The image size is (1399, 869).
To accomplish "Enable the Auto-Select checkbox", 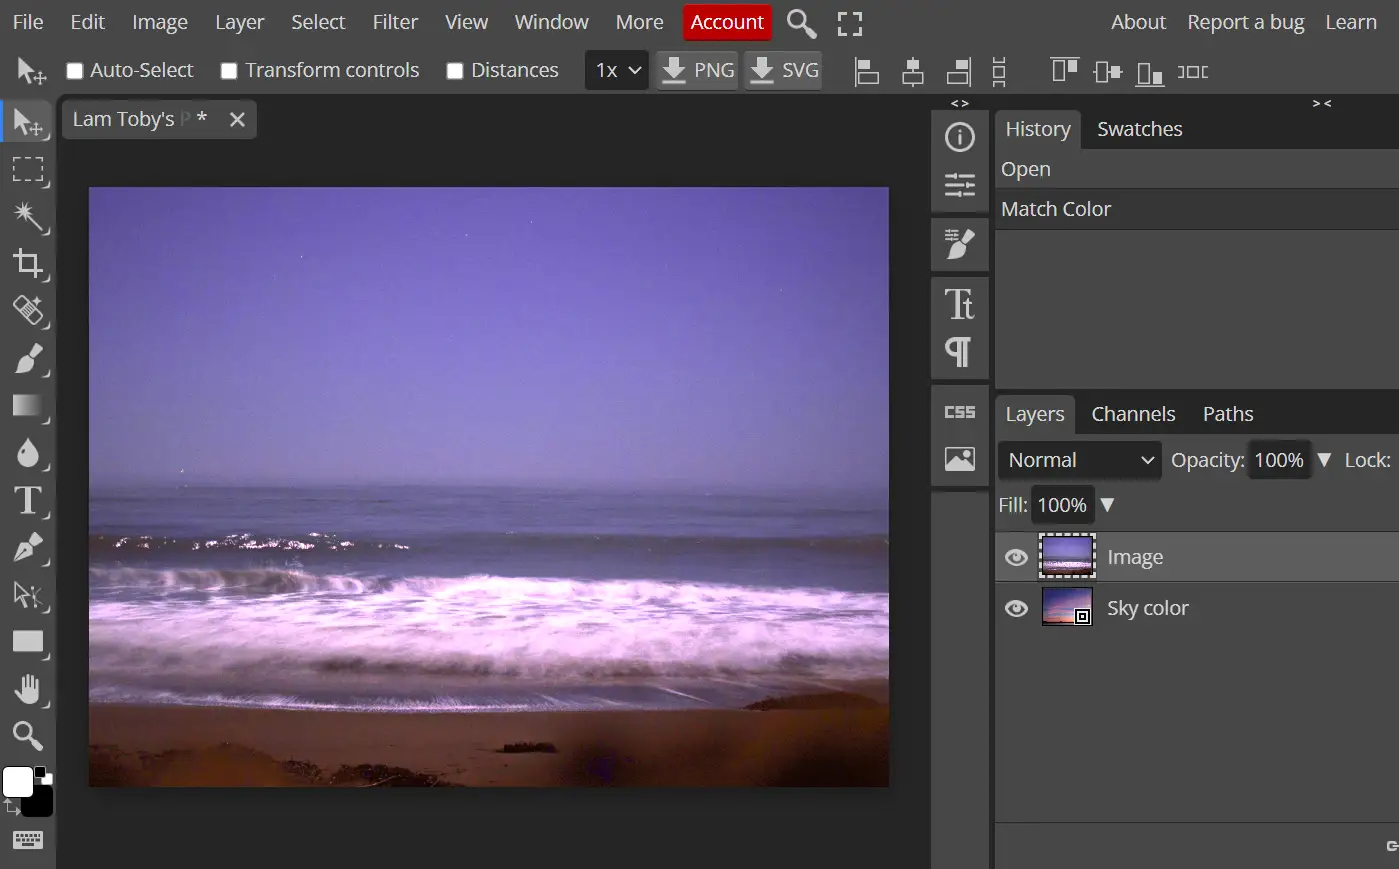I will coord(74,71).
